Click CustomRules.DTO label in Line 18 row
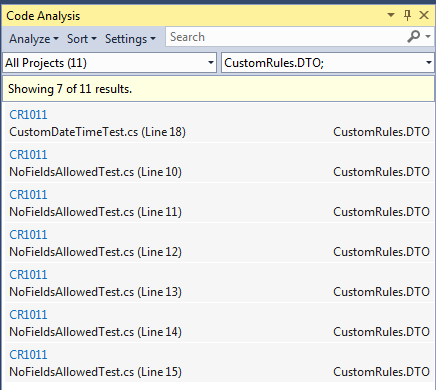Viewport: 436px width, 390px height. [381, 132]
